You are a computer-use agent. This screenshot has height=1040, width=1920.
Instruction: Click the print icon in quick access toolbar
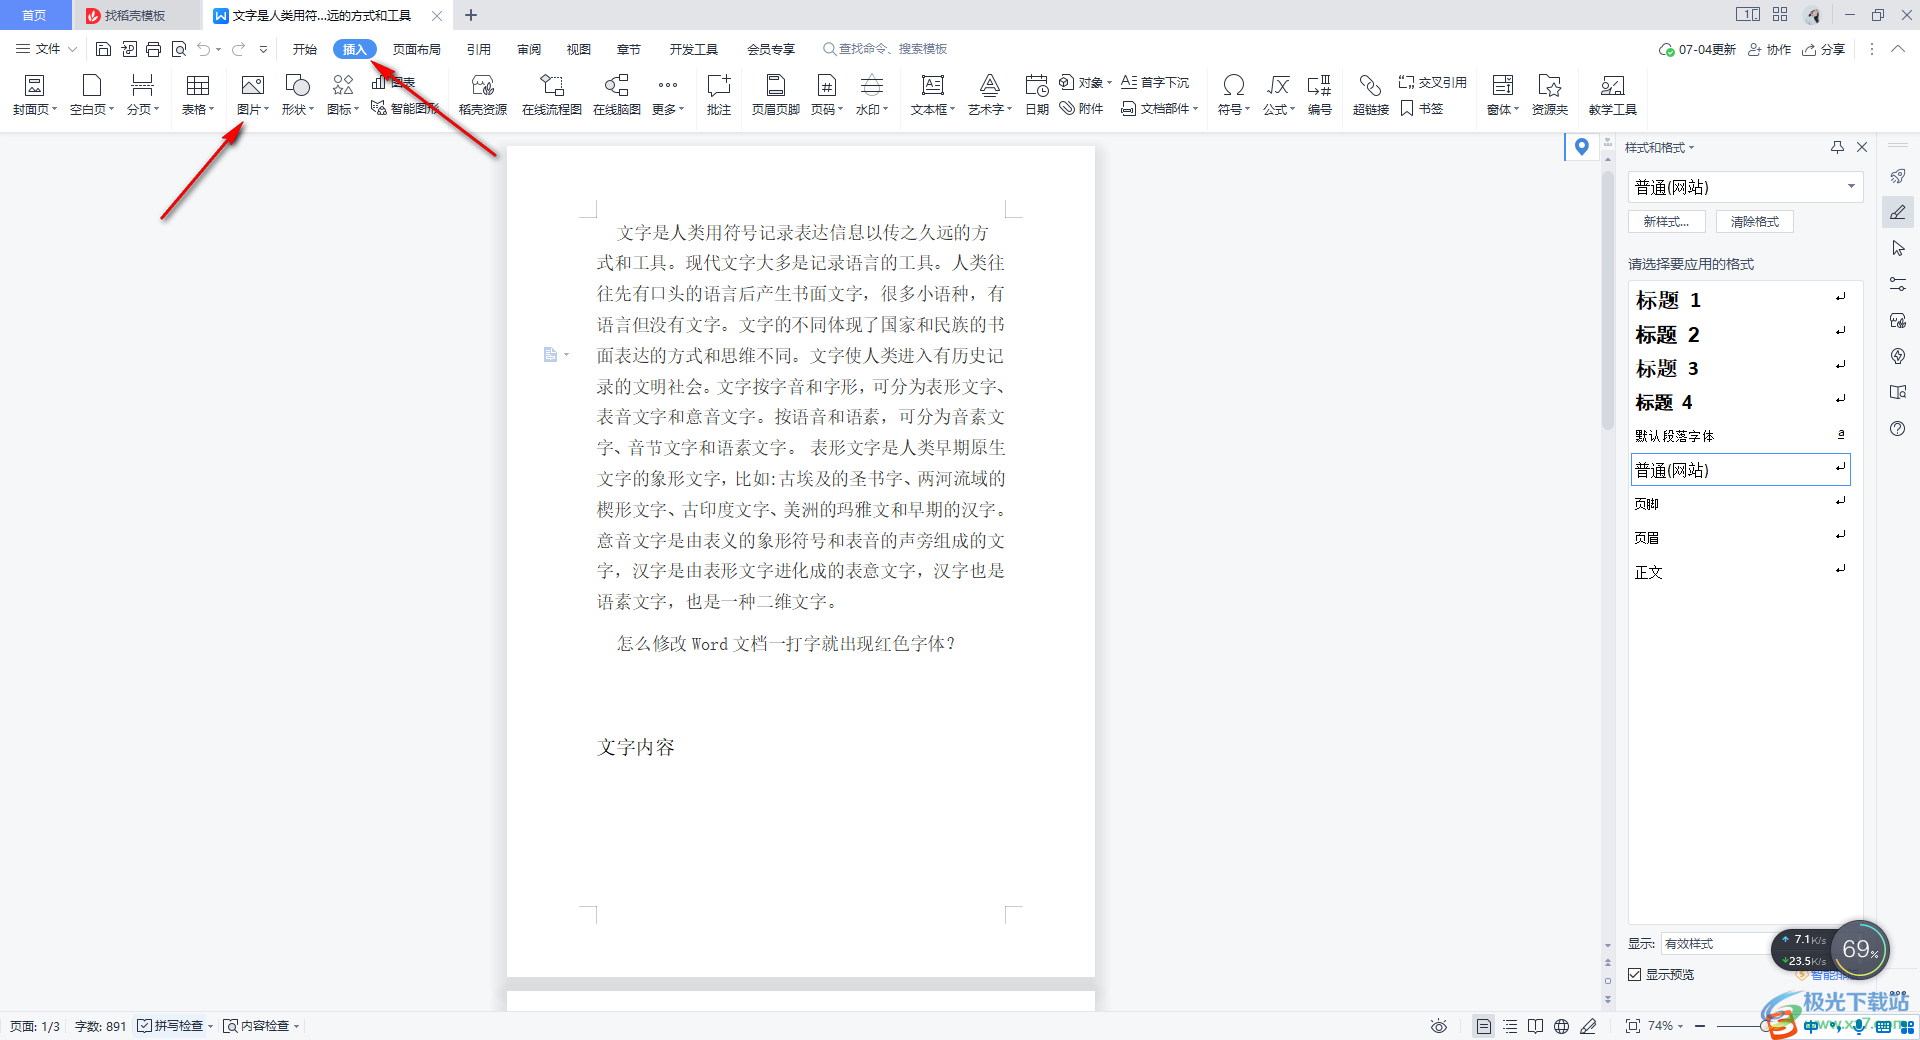(153, 49)
